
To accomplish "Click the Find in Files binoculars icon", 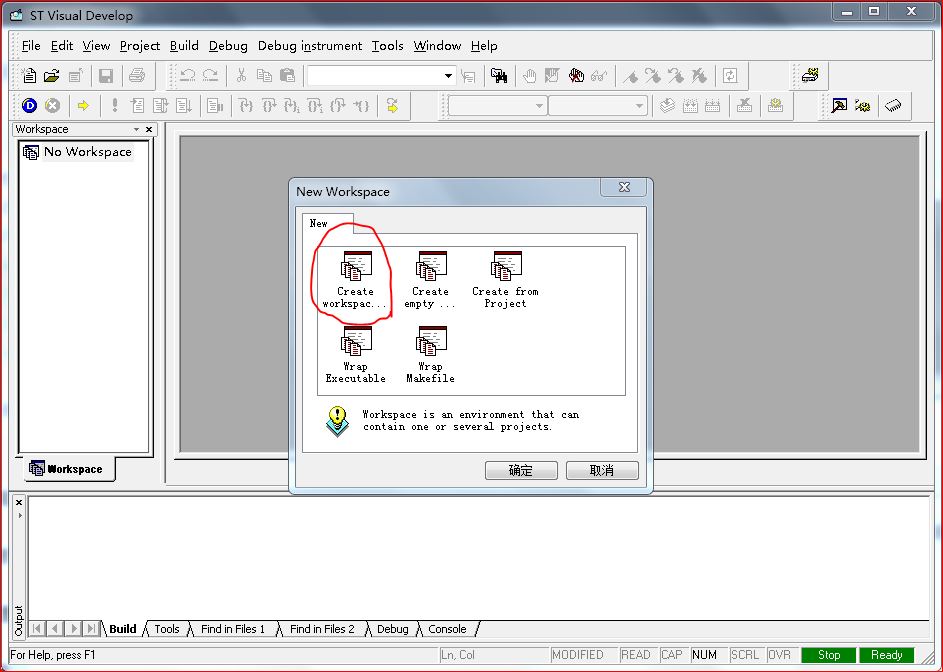I will click(x=499, y=76).
